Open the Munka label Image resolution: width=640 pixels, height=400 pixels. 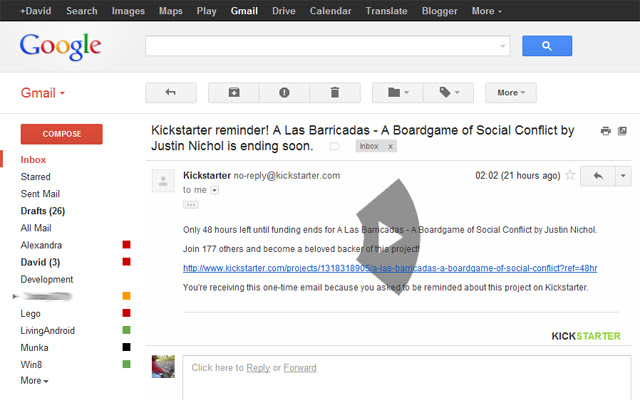(x=34, y=348)
